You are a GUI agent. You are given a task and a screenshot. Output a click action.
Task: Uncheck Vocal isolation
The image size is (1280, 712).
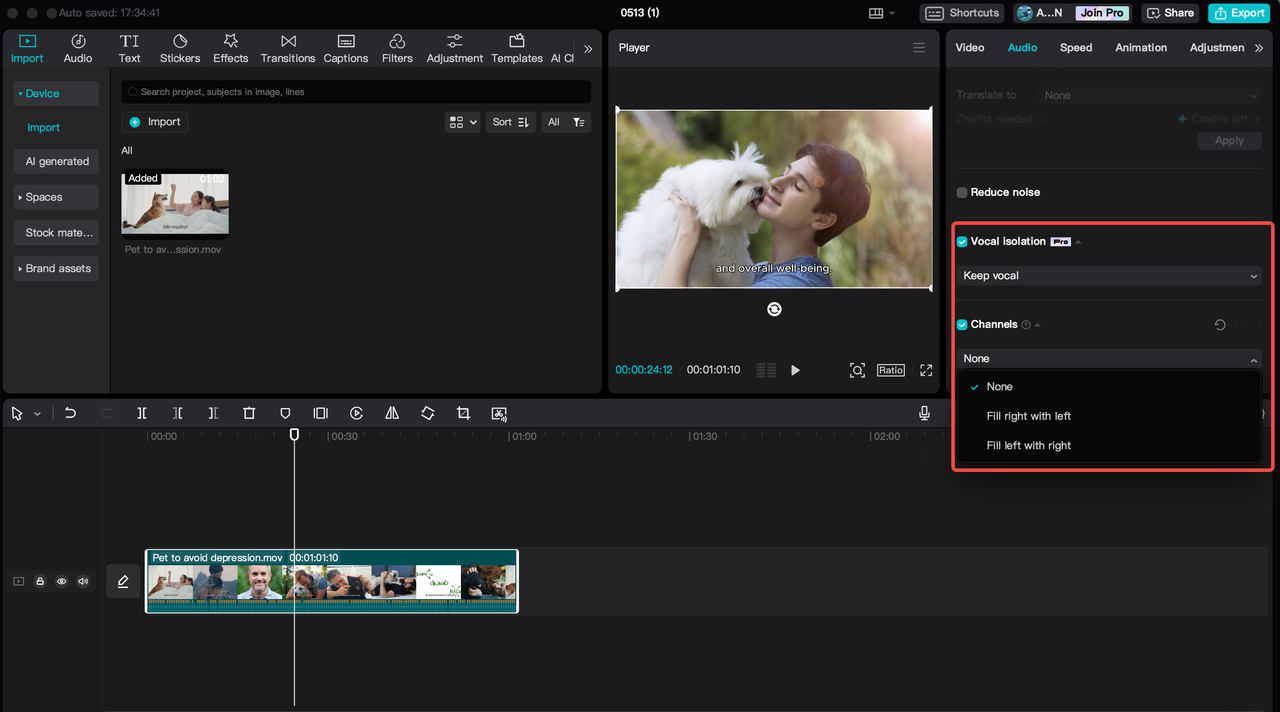point(962,242)
